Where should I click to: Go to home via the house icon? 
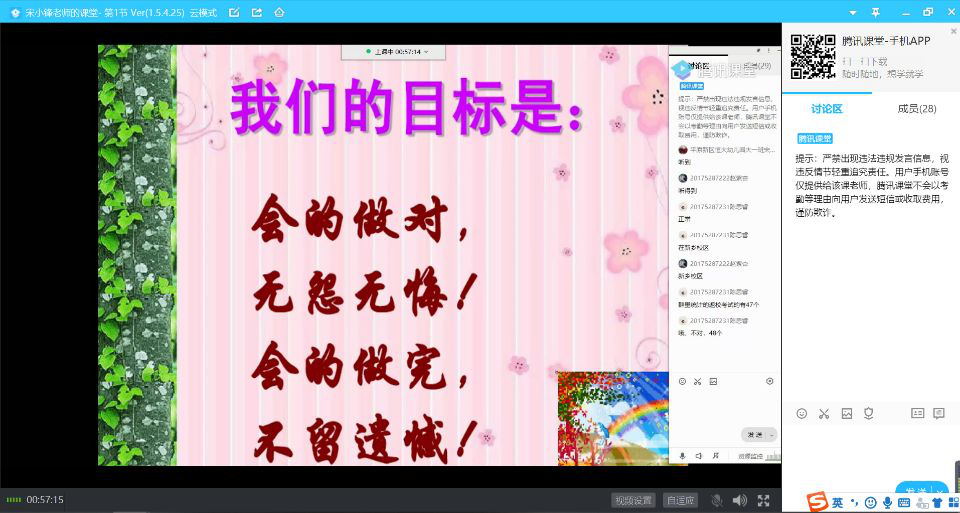point(279,12)
